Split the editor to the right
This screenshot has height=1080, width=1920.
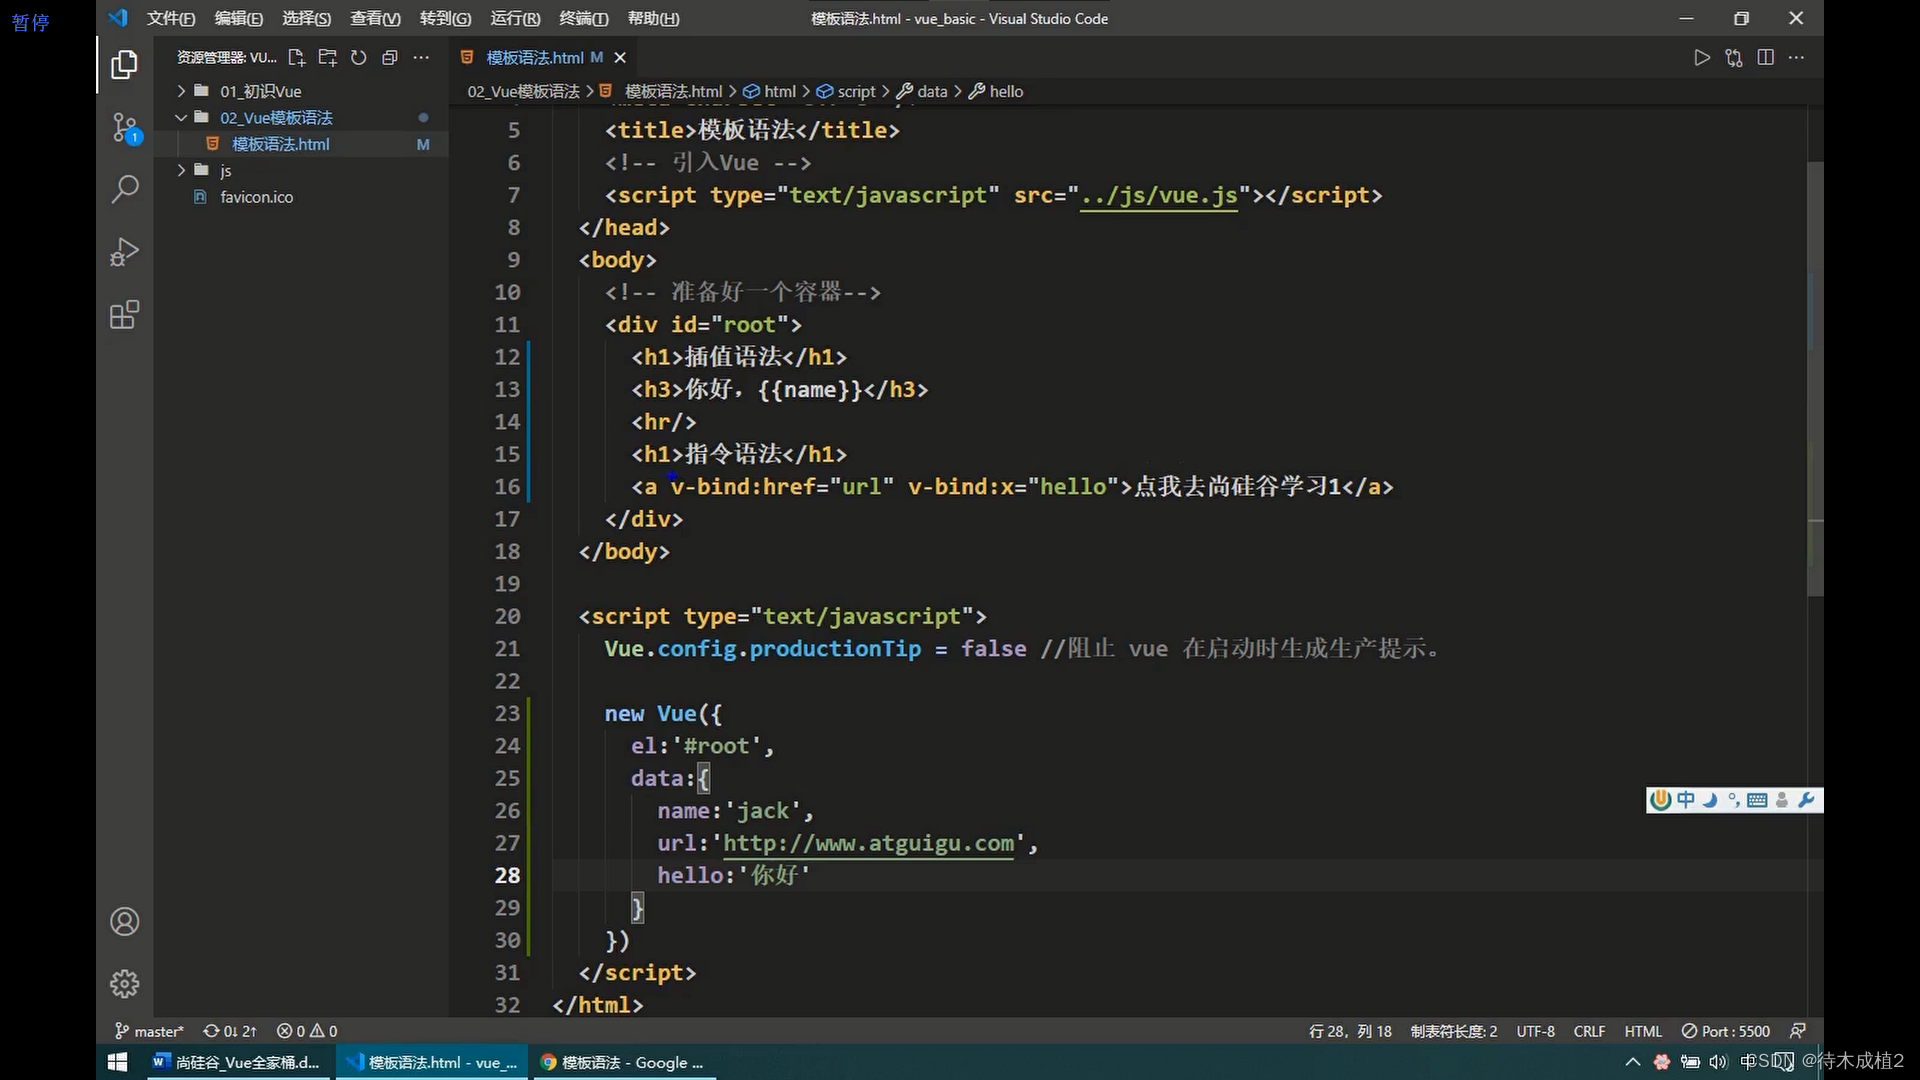1766,58
